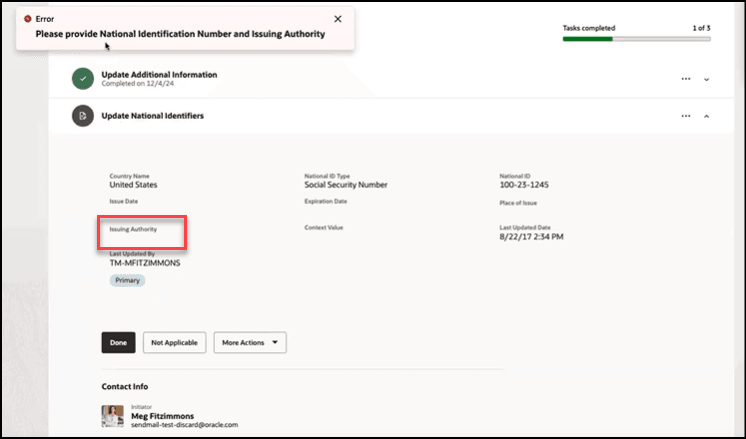Open ellipsis menu for Update Additional Information
Viewport: 746px width, 439px height.
click(x=686, y=79)
